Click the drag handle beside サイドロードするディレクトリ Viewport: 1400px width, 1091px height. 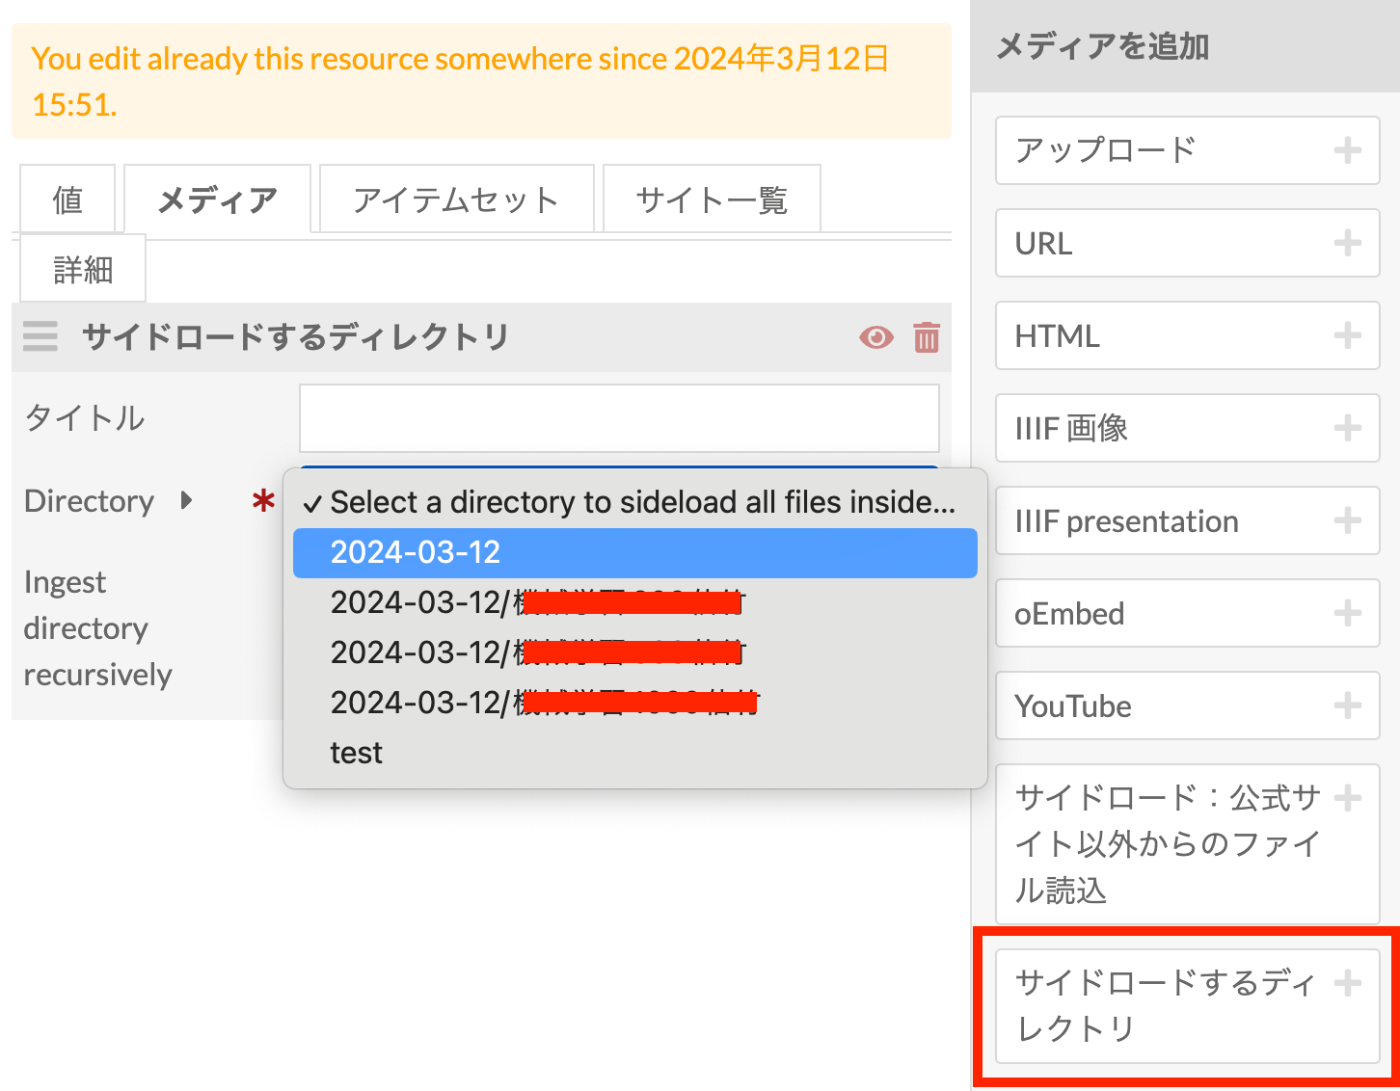point(41,337)
